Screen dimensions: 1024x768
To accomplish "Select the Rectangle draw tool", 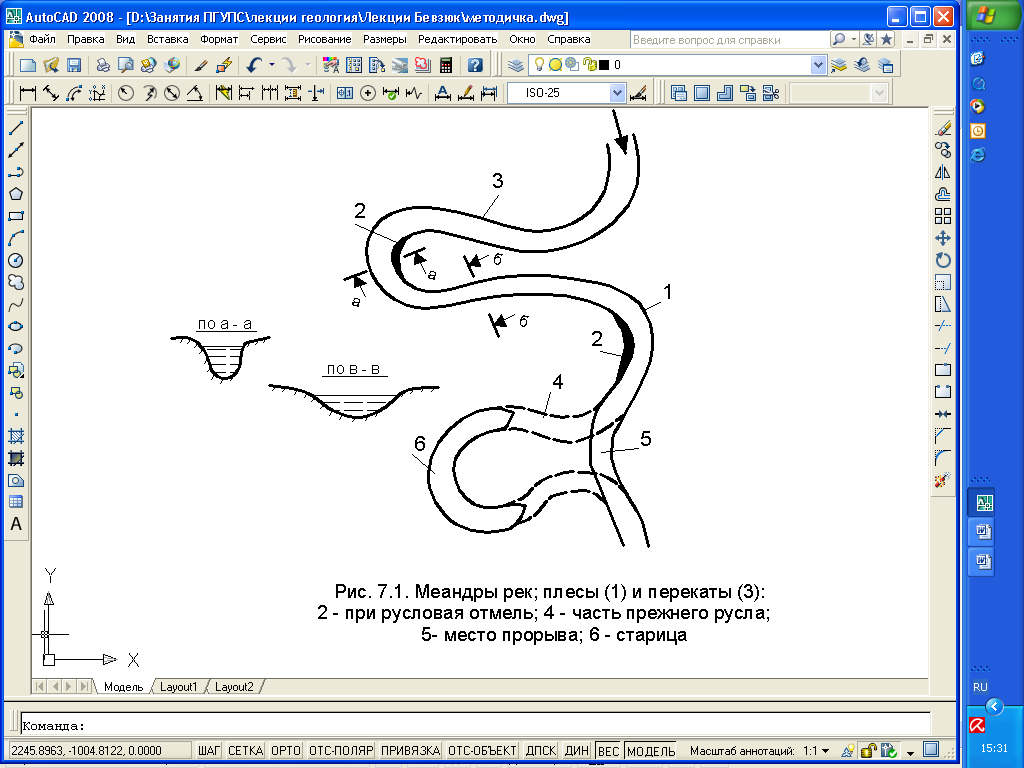I will pos(16,216).
